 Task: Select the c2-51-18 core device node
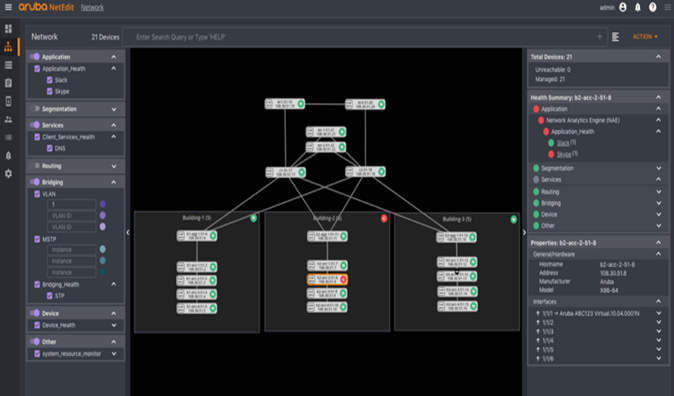(365, 172)
